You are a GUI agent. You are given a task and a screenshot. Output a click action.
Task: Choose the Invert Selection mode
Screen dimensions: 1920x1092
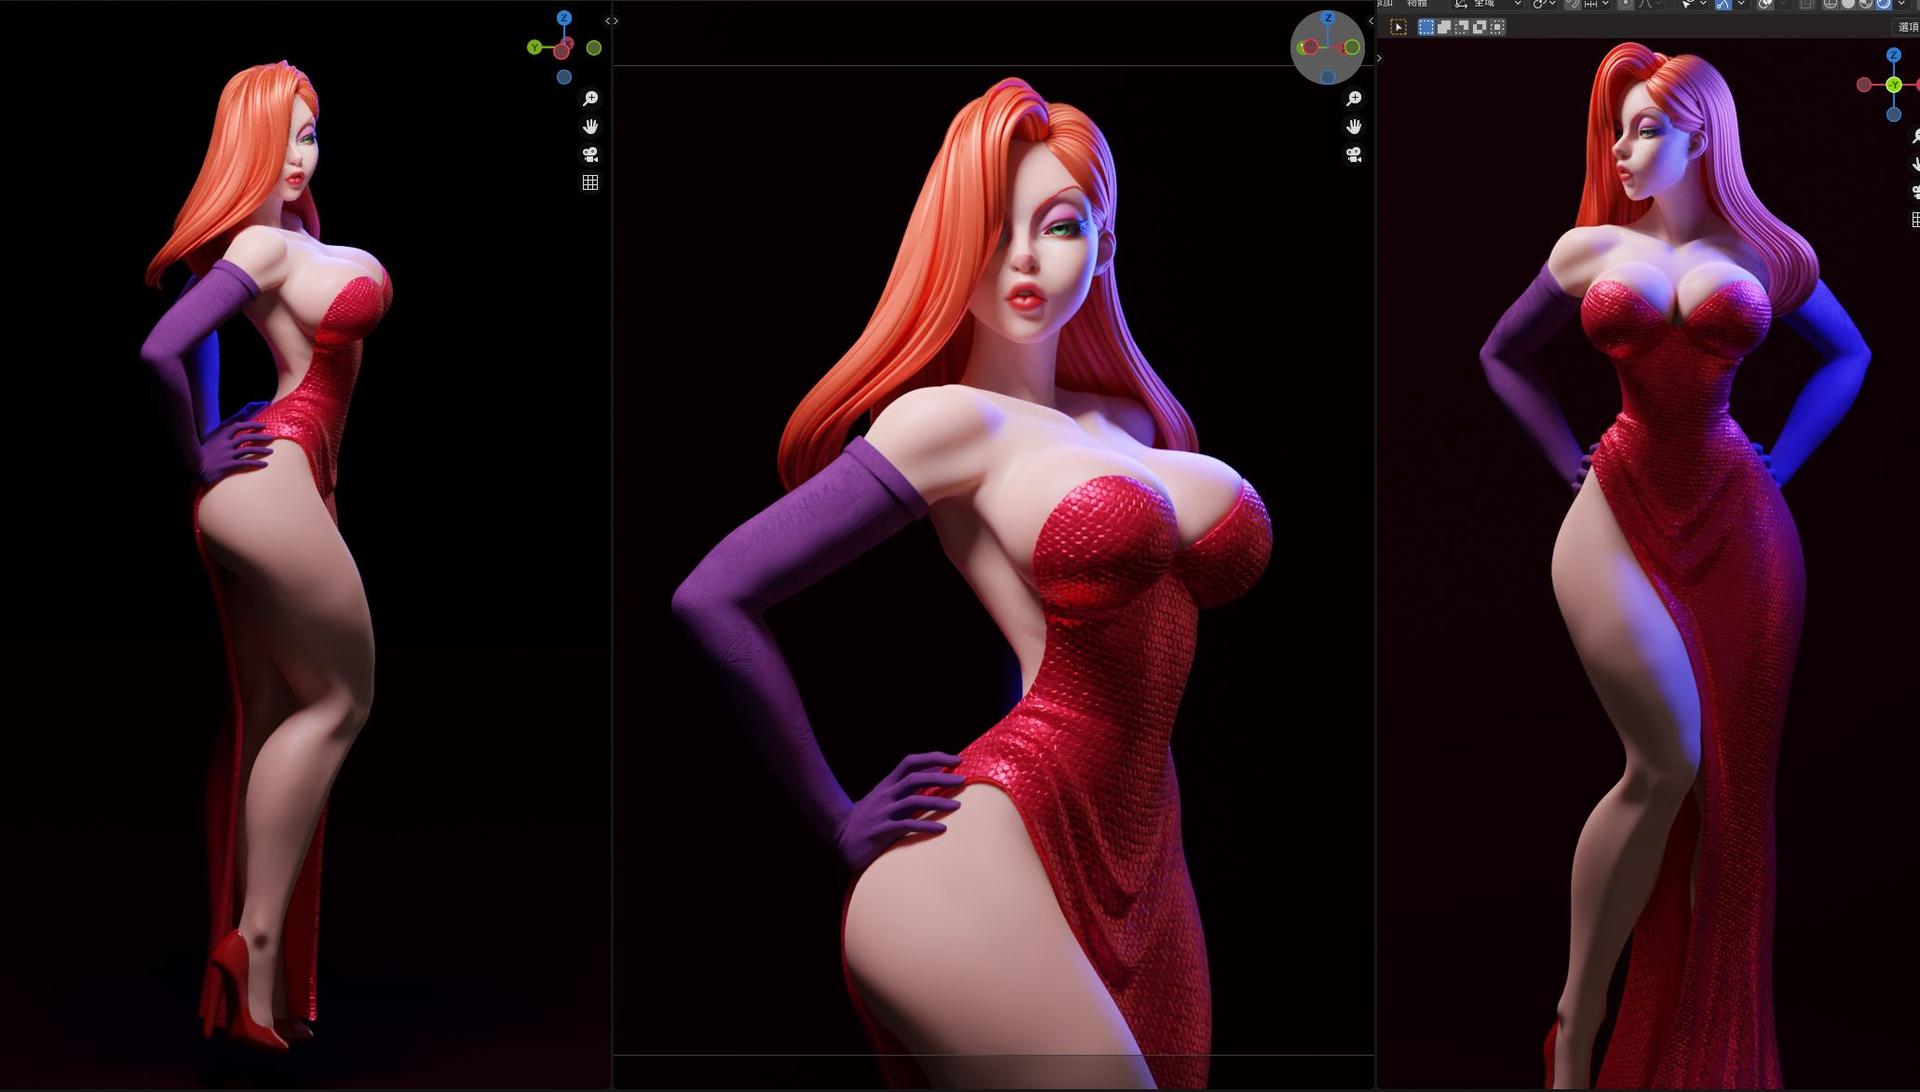1480,27
